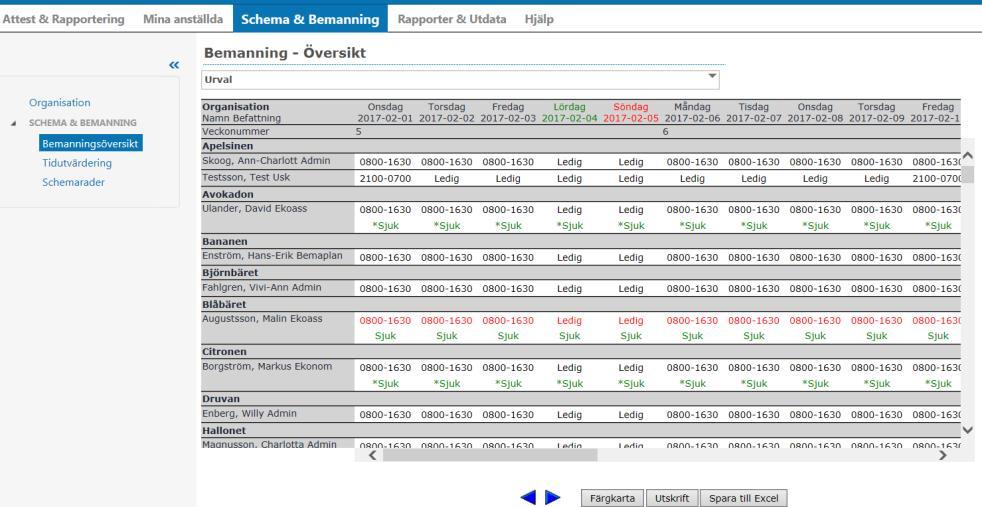Click Borgström's *Sjuk entry on Måndag 2017-02-06
Viewport: 982px width, 507px height.
[692, 384]
